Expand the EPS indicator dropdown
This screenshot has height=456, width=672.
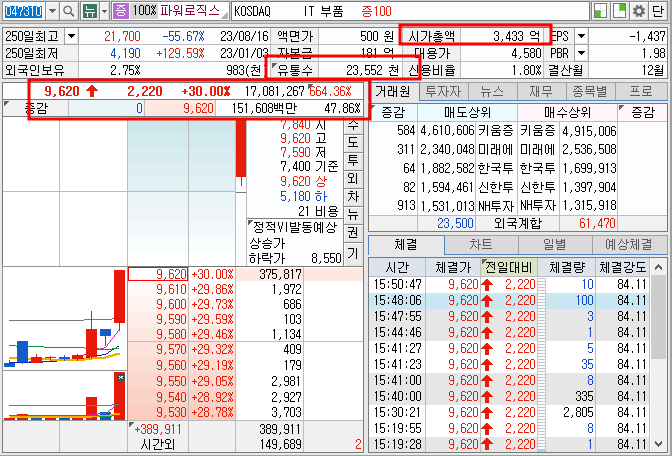point(581,36)
